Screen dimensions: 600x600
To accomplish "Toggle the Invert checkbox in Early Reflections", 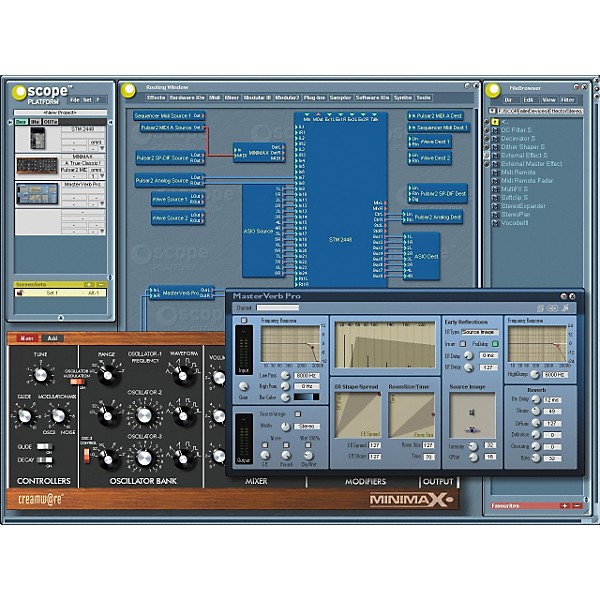I will point(463,344).
